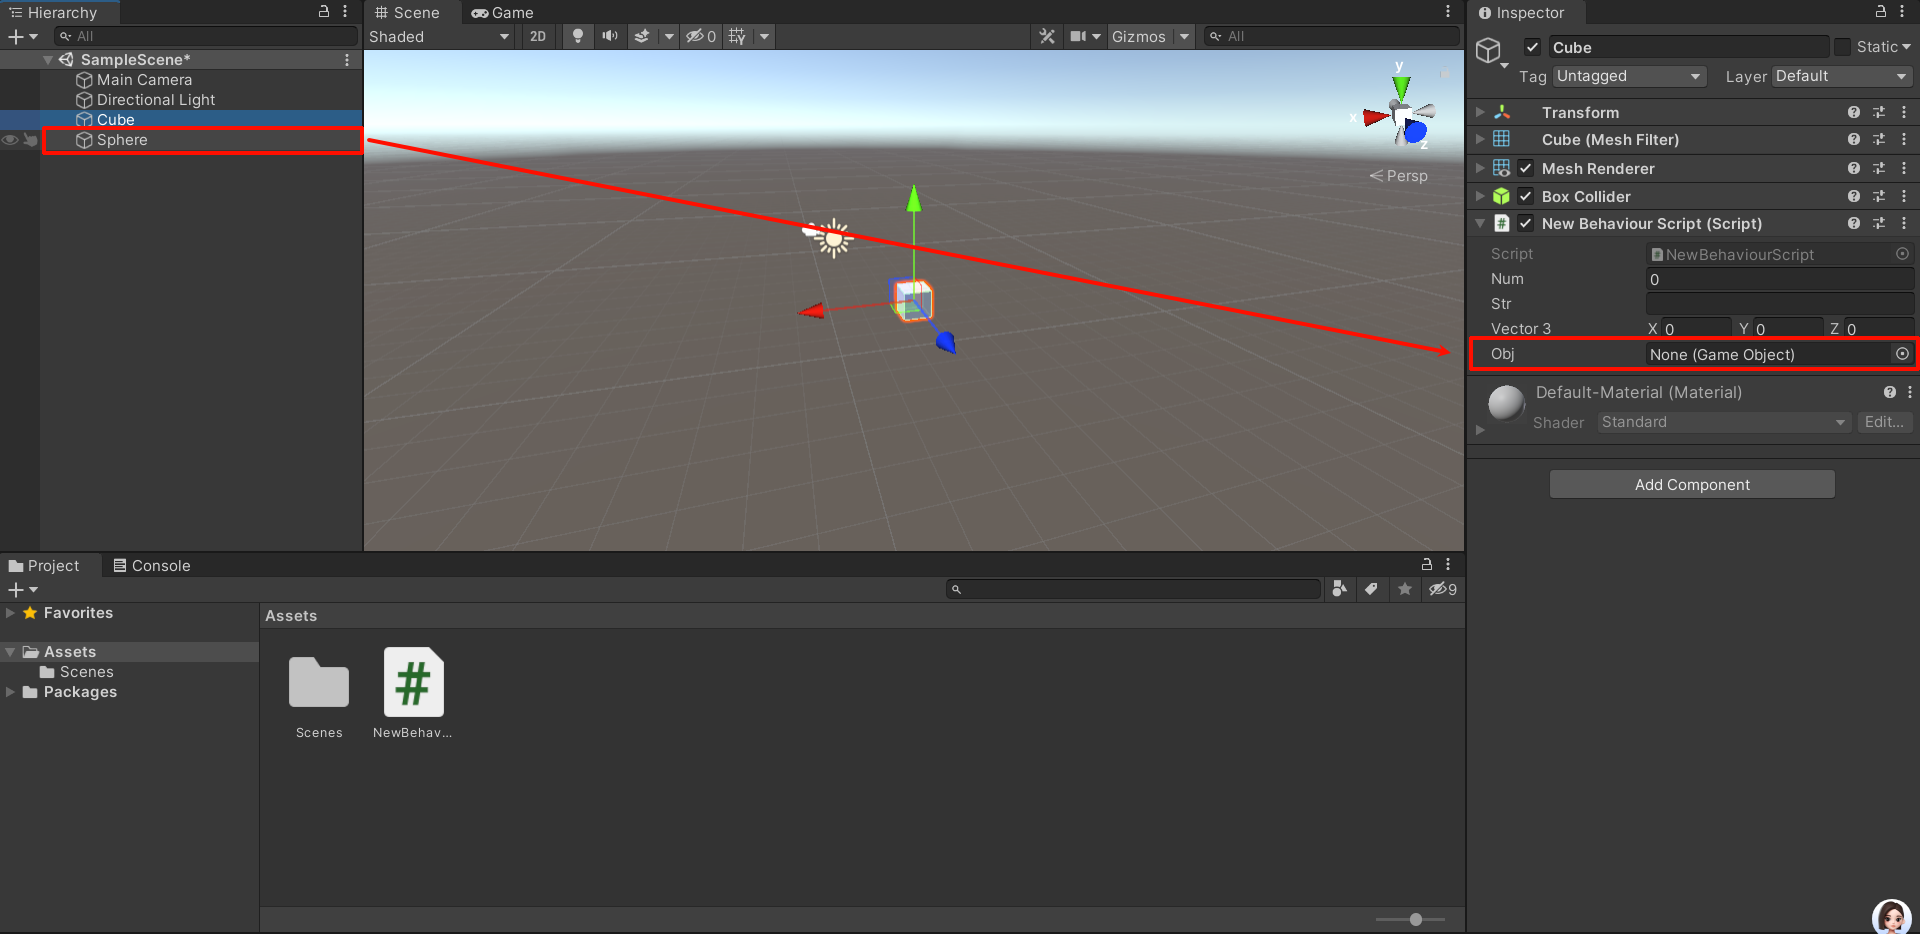The width and height of the screenshot is (1920, 934).
Task: Open Box Collider preset settings icon
Action: 1878,197
